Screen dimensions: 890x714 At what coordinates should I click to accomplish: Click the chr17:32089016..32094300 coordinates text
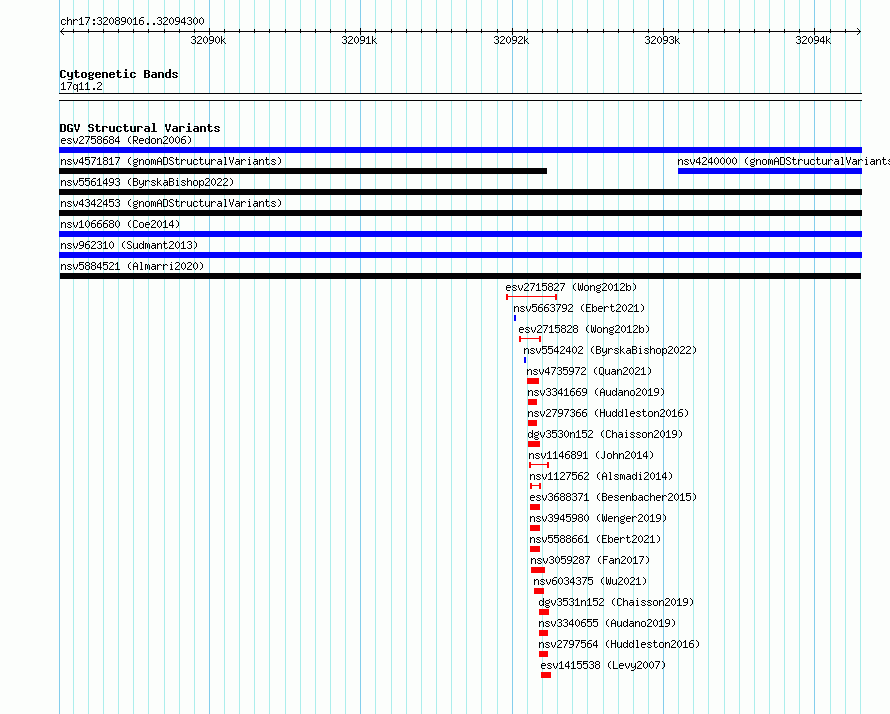(x=132, y=22)
